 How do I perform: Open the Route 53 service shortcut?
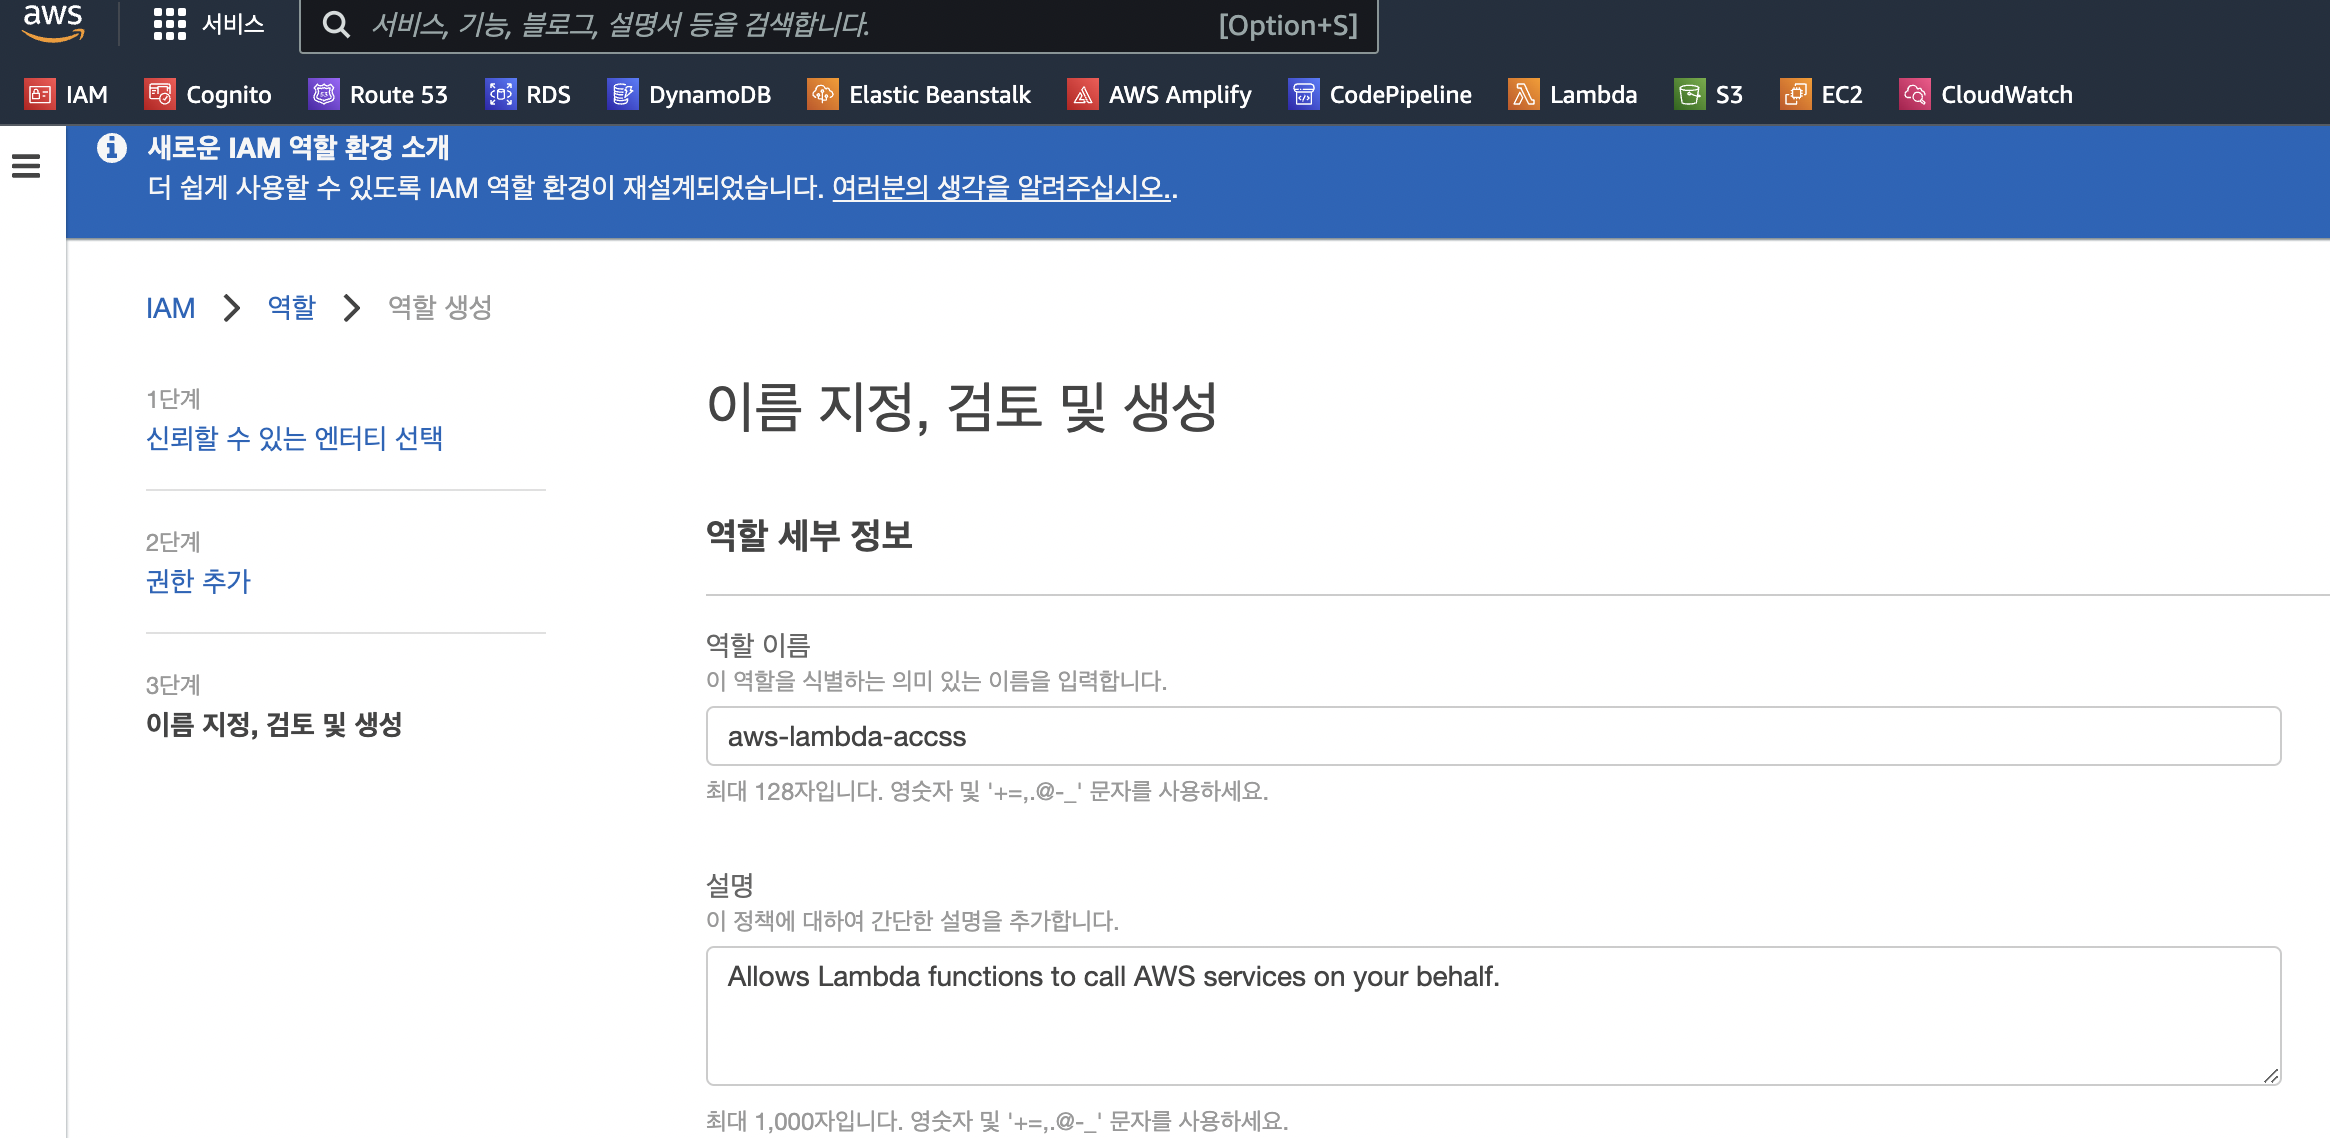pyautogui.click(x=378, y=95)
